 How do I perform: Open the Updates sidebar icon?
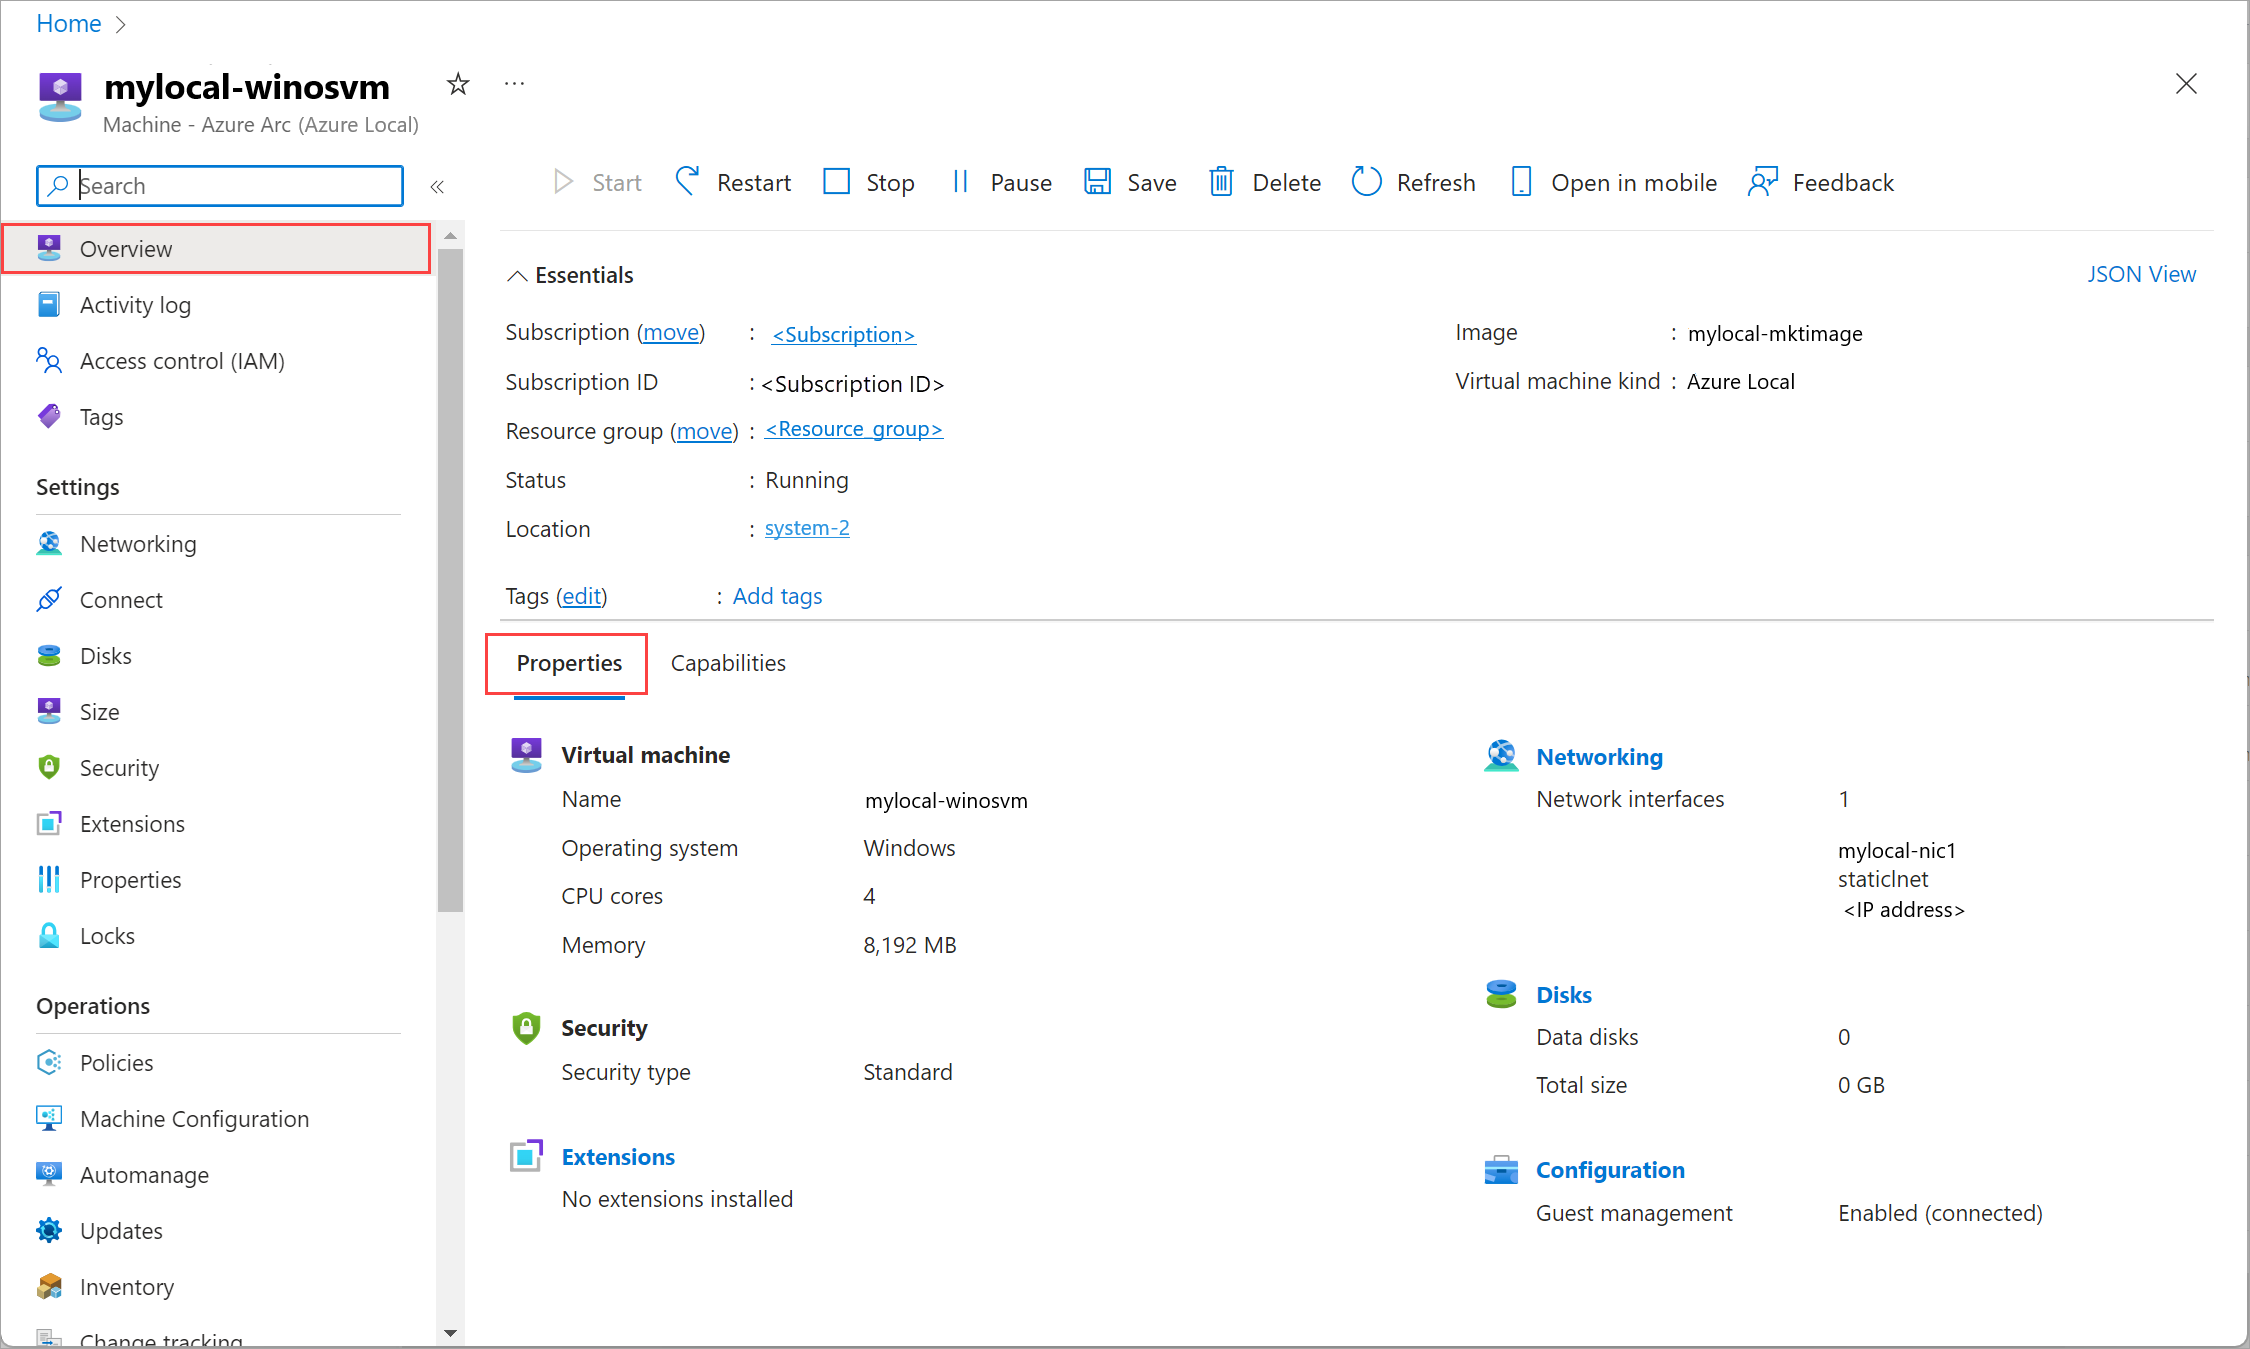coord(49,1230)
